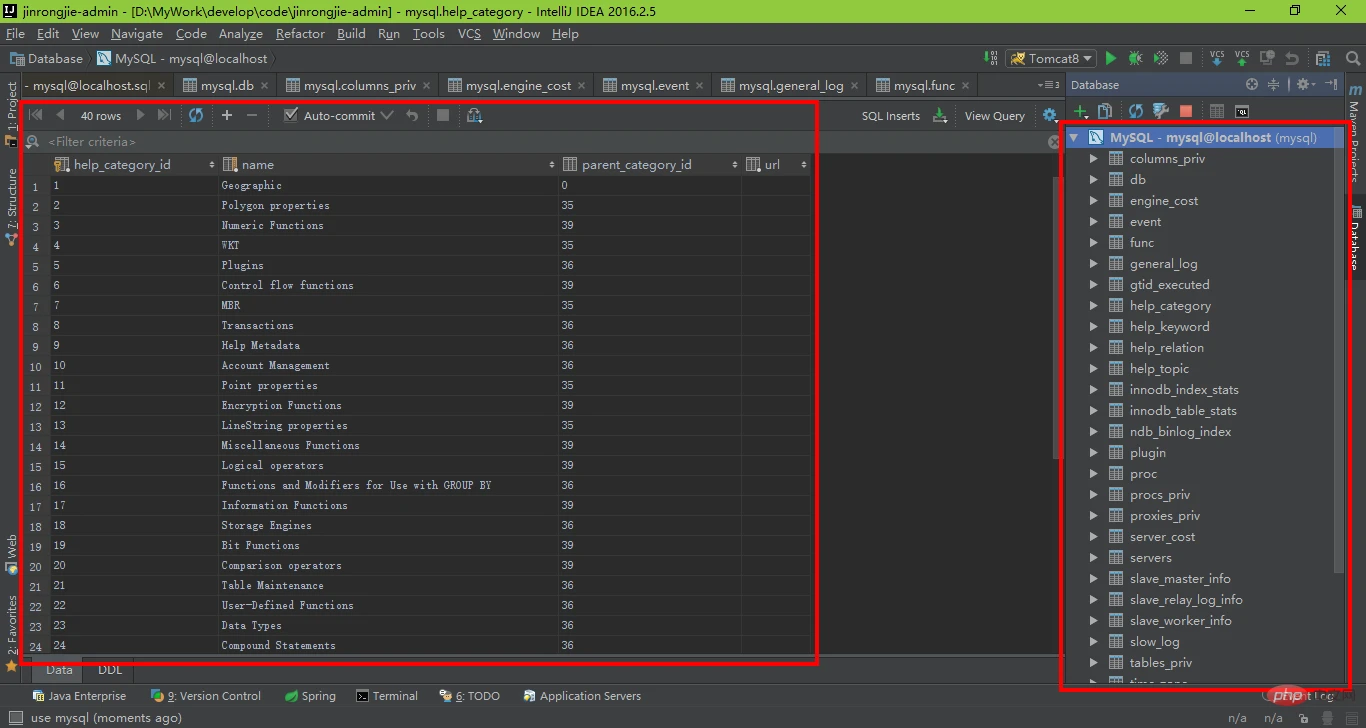
Task: Add a new row with plus icon
Action: 227,115
